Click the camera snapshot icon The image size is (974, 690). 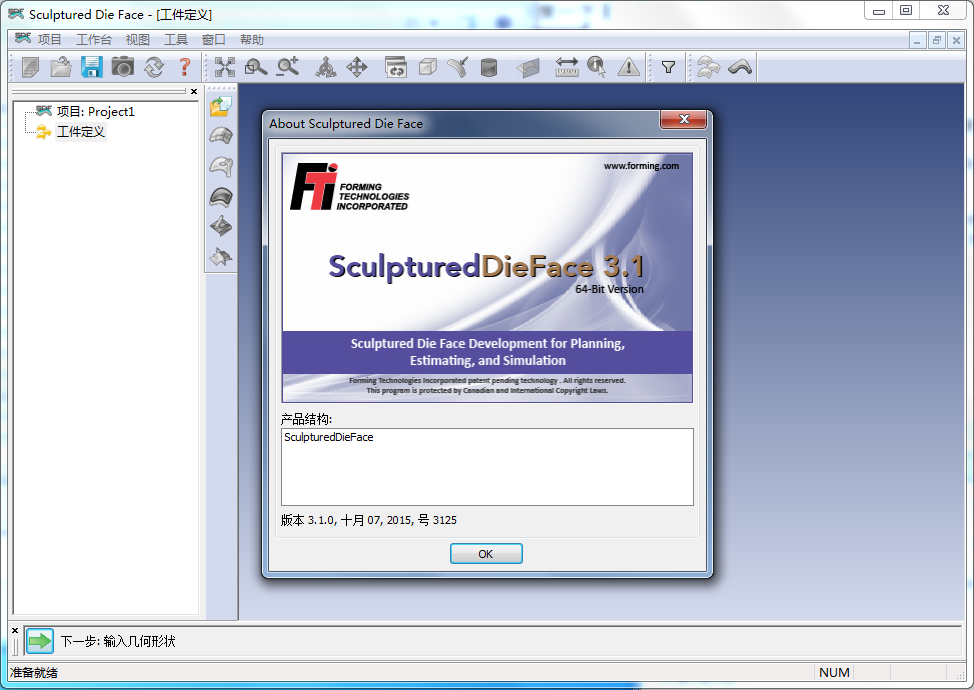(123, 67)
